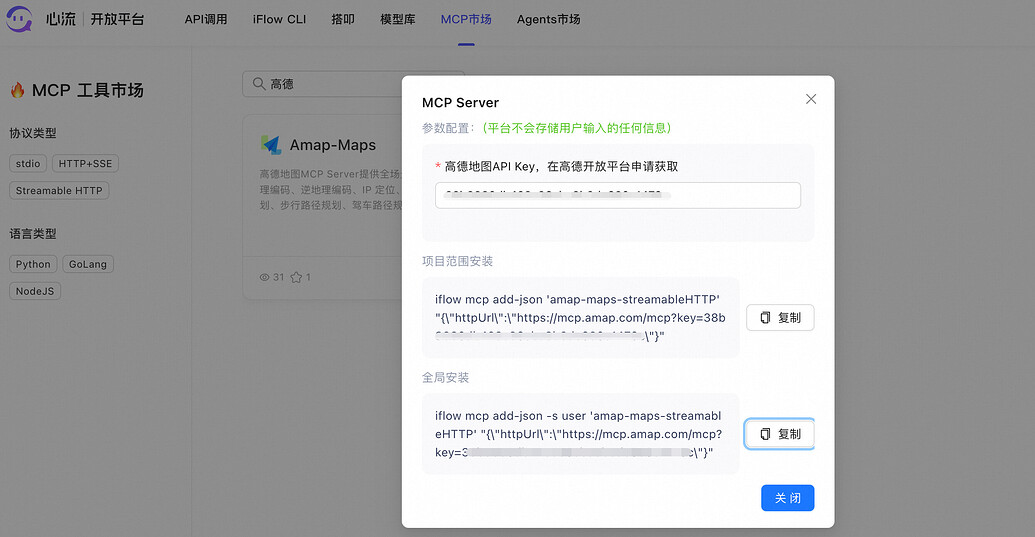Viewport: 1035px width, 537px height.
Task: Click the 协议类型 section heading
Action: 33,133
